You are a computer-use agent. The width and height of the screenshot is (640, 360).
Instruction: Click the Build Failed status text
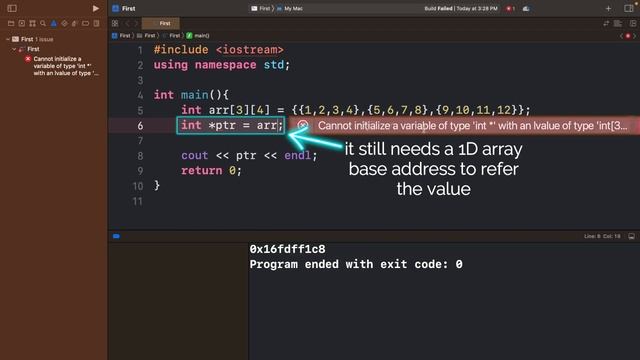[461, 8]
